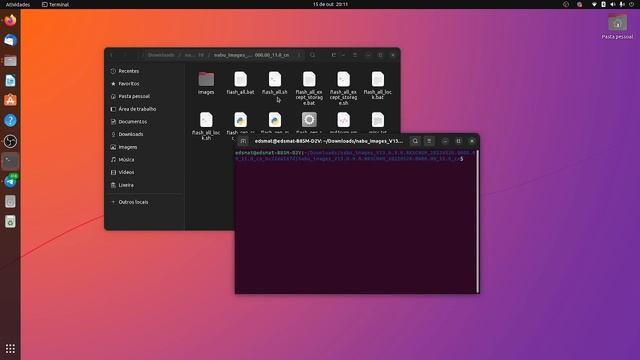Click the Wi-Fi icon in system tray
The width and height of the screenshot is (640, 360).
click(x=594, y=4)
